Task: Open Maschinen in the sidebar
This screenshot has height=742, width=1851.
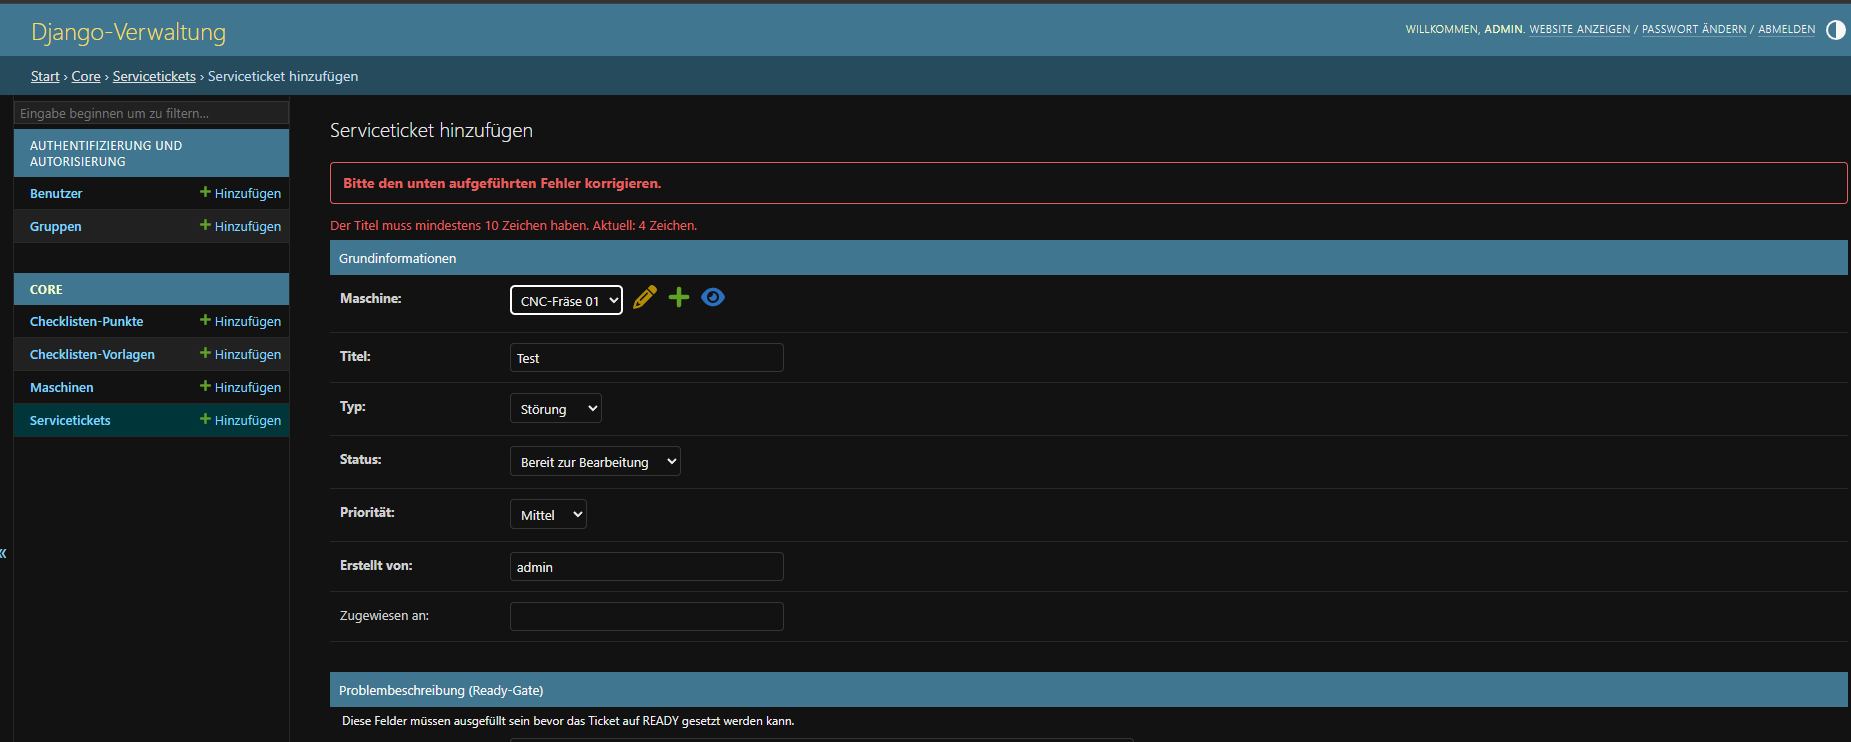Action: coord(62,387)
